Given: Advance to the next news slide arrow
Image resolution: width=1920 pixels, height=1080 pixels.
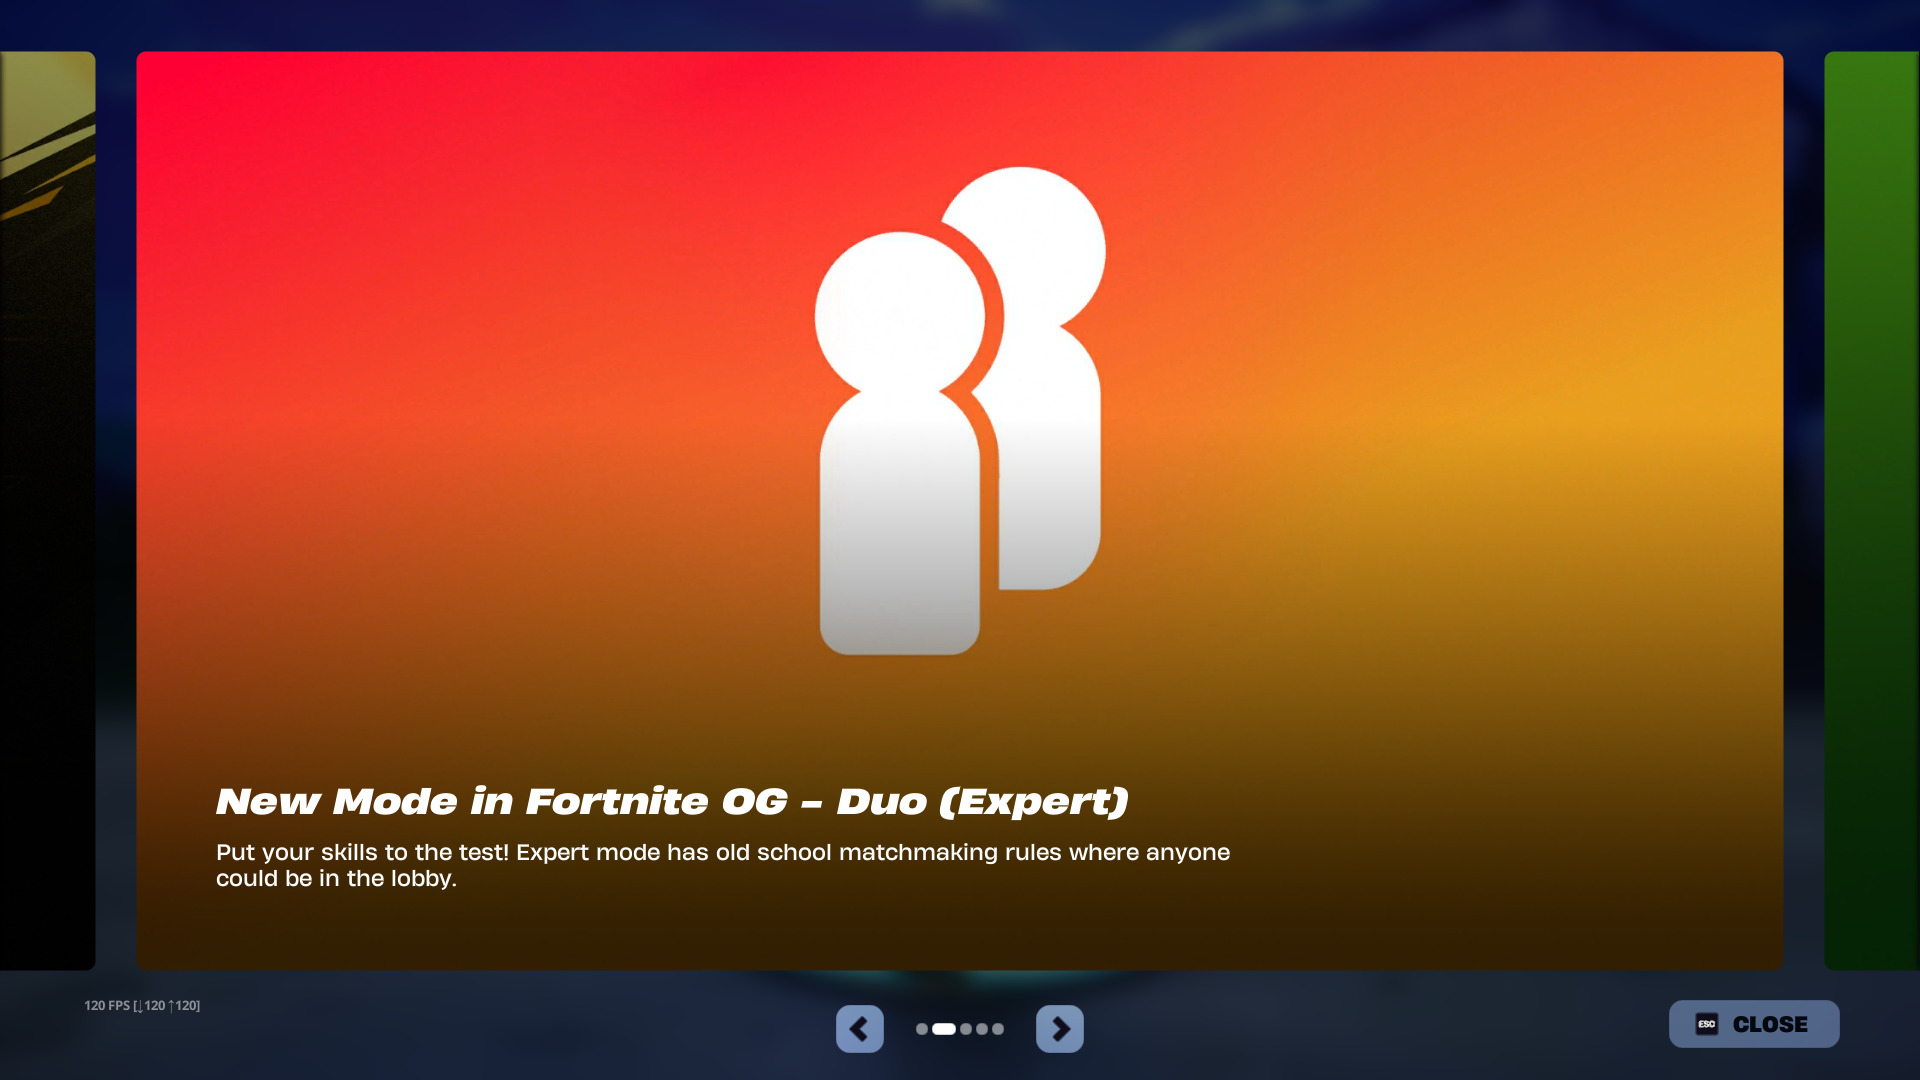Looking at the screenshot, I should pos(1060,1028).
